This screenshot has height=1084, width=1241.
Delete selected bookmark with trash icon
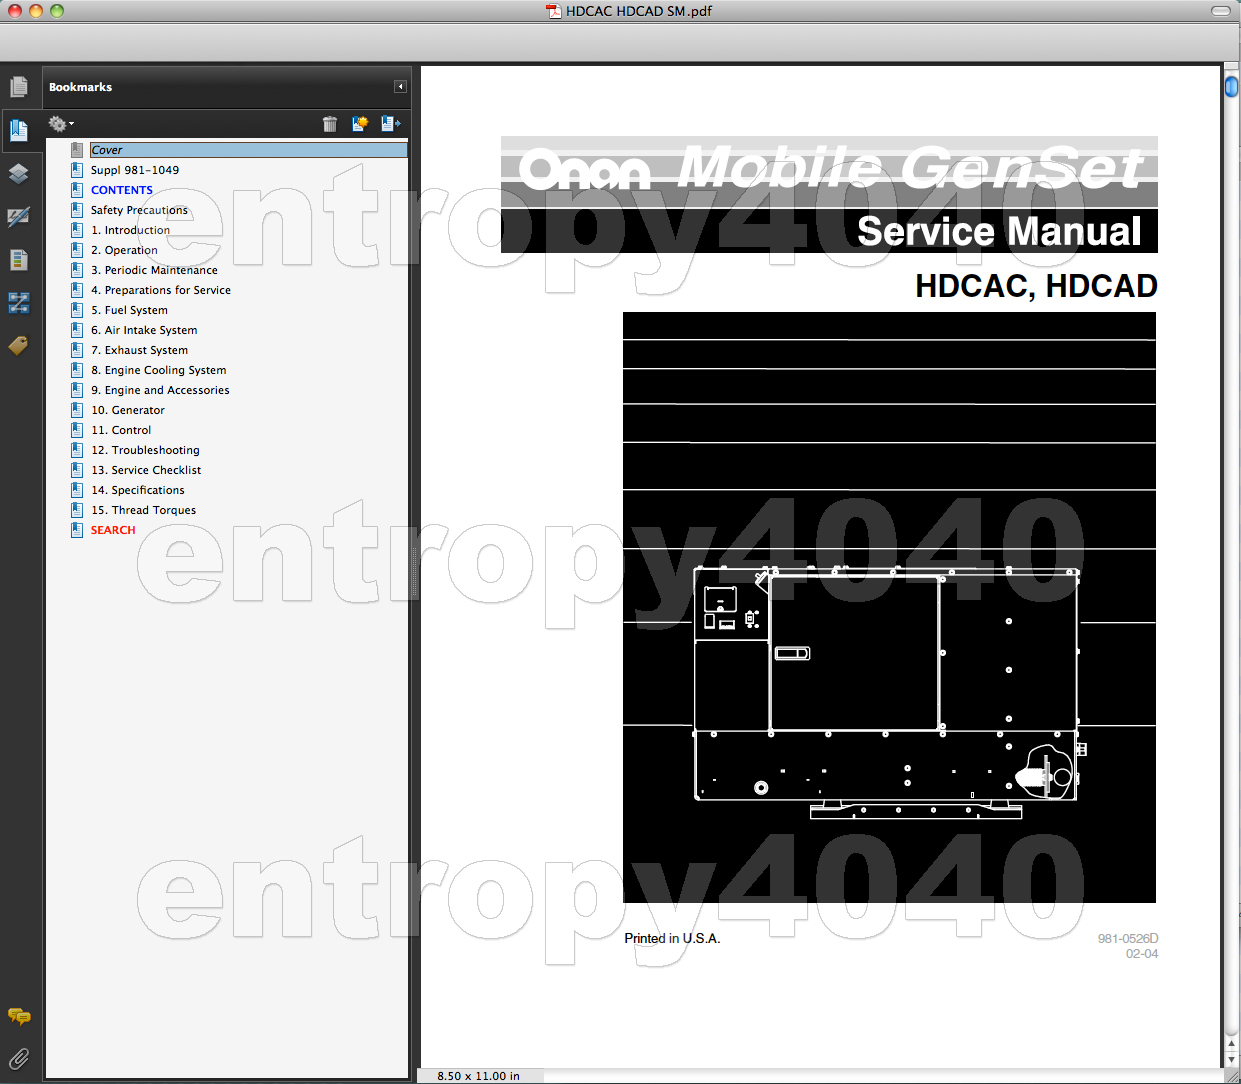(330, 124)
